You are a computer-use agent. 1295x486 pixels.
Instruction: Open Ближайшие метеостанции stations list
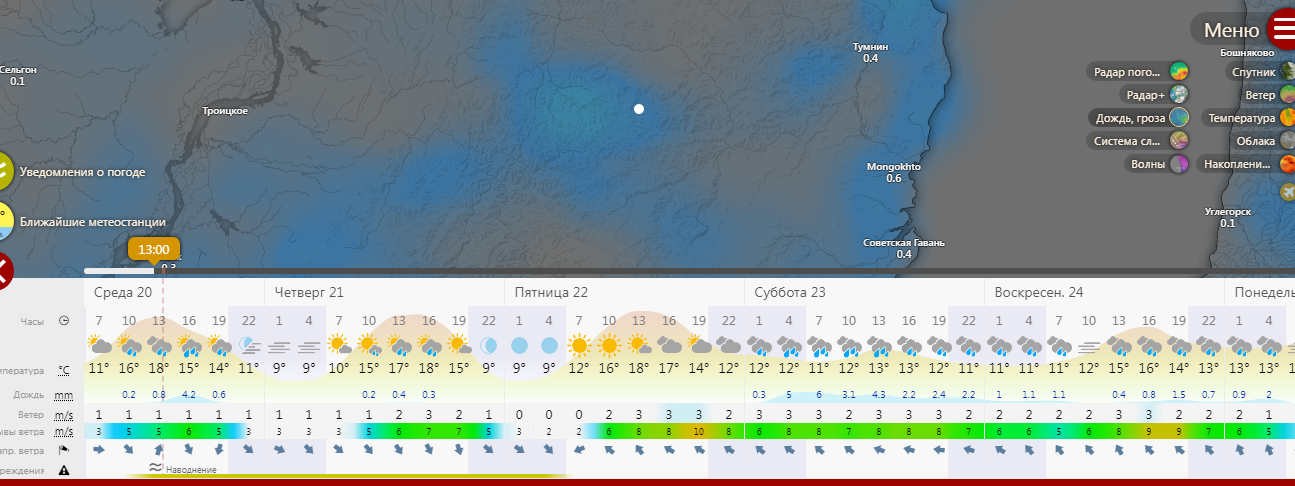pos(92,222)
